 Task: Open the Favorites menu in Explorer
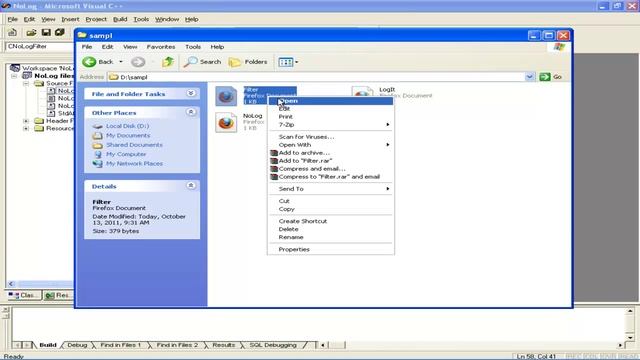point(161,47)
